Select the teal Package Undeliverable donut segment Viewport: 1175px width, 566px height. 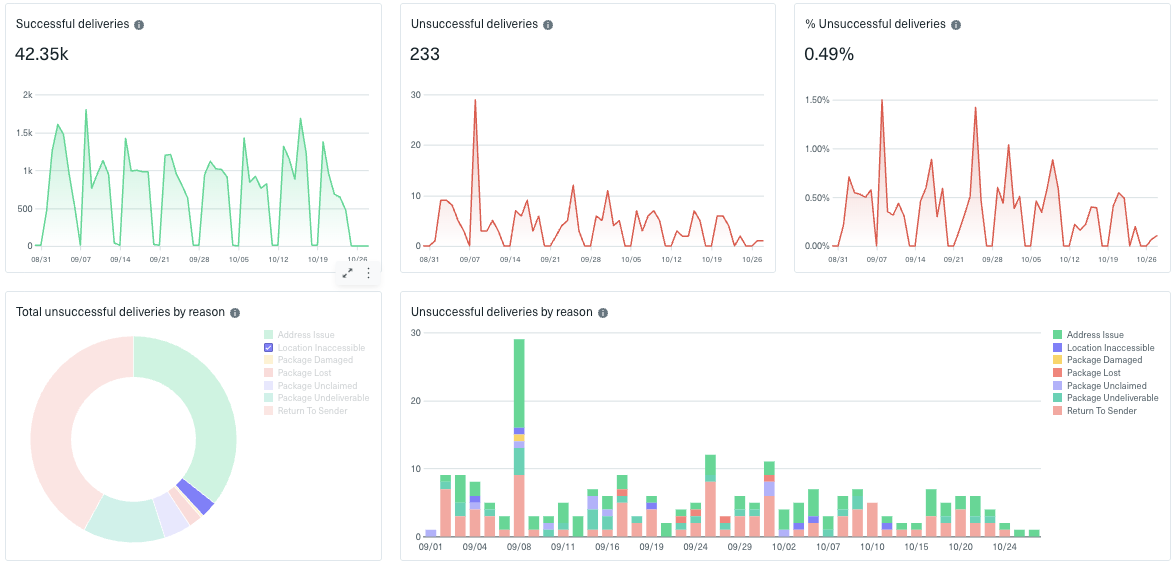pyautogui.click(x=127, y=519)
